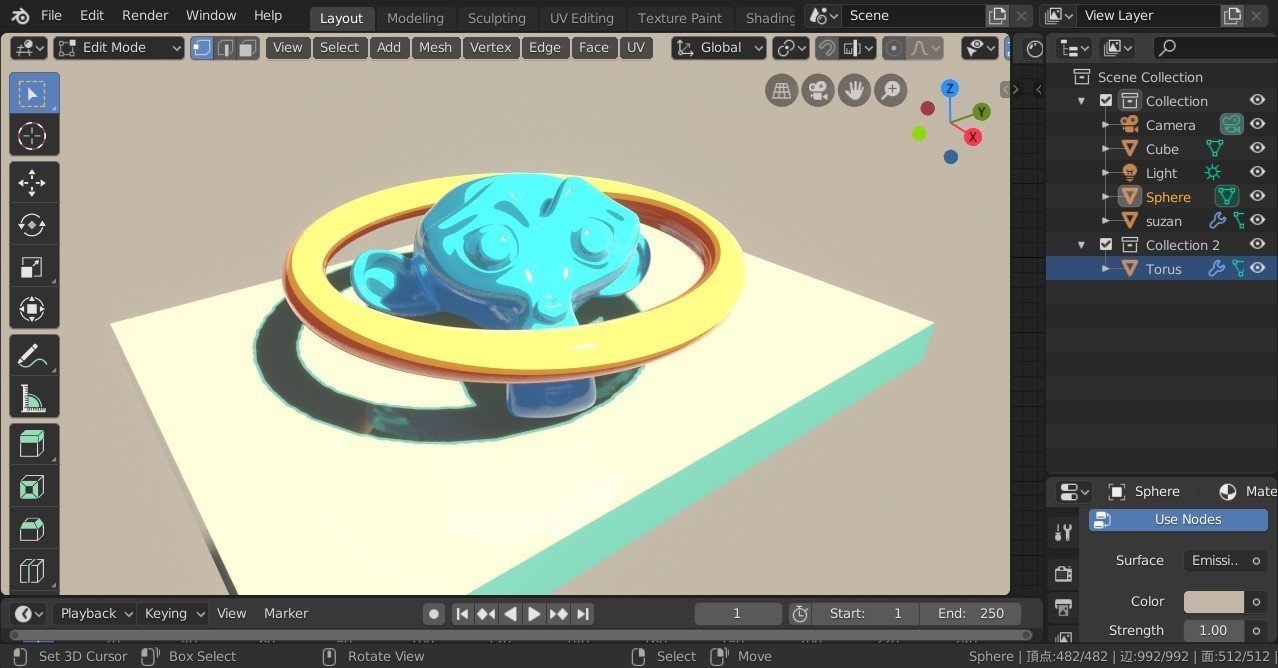Open the Edit Mode dropdown
Image resolution: width=1278 pixels, height=668 pixels.
[x=120, y=48]
